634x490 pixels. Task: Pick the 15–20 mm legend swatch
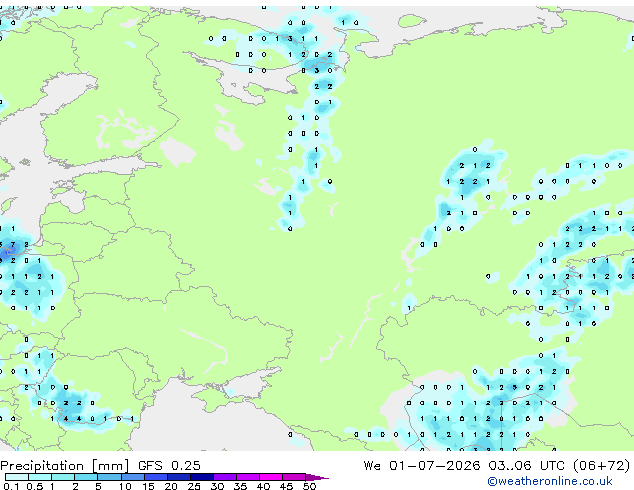[x=155, y=477]
